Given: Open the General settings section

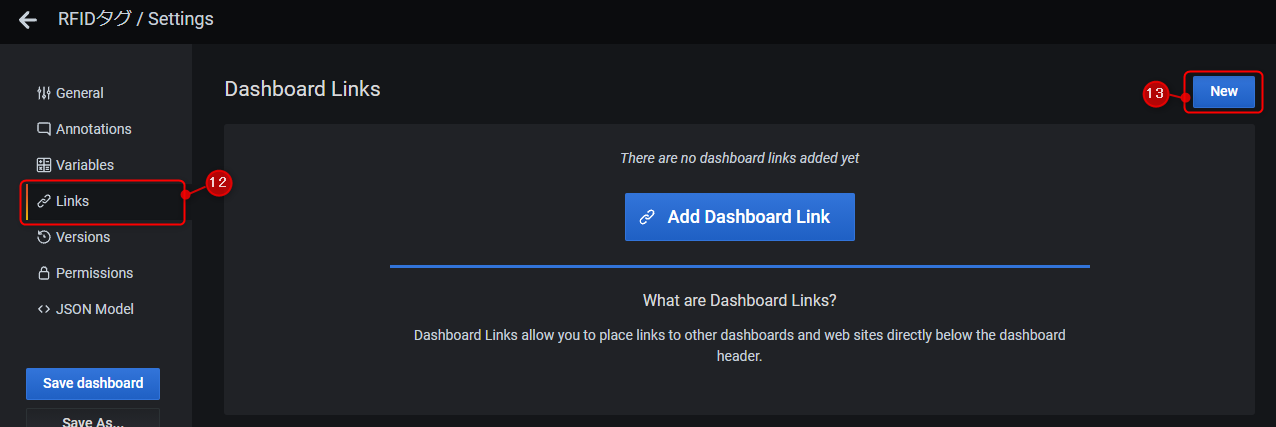Looking at the screenshot, I should [x=80, y=93].
